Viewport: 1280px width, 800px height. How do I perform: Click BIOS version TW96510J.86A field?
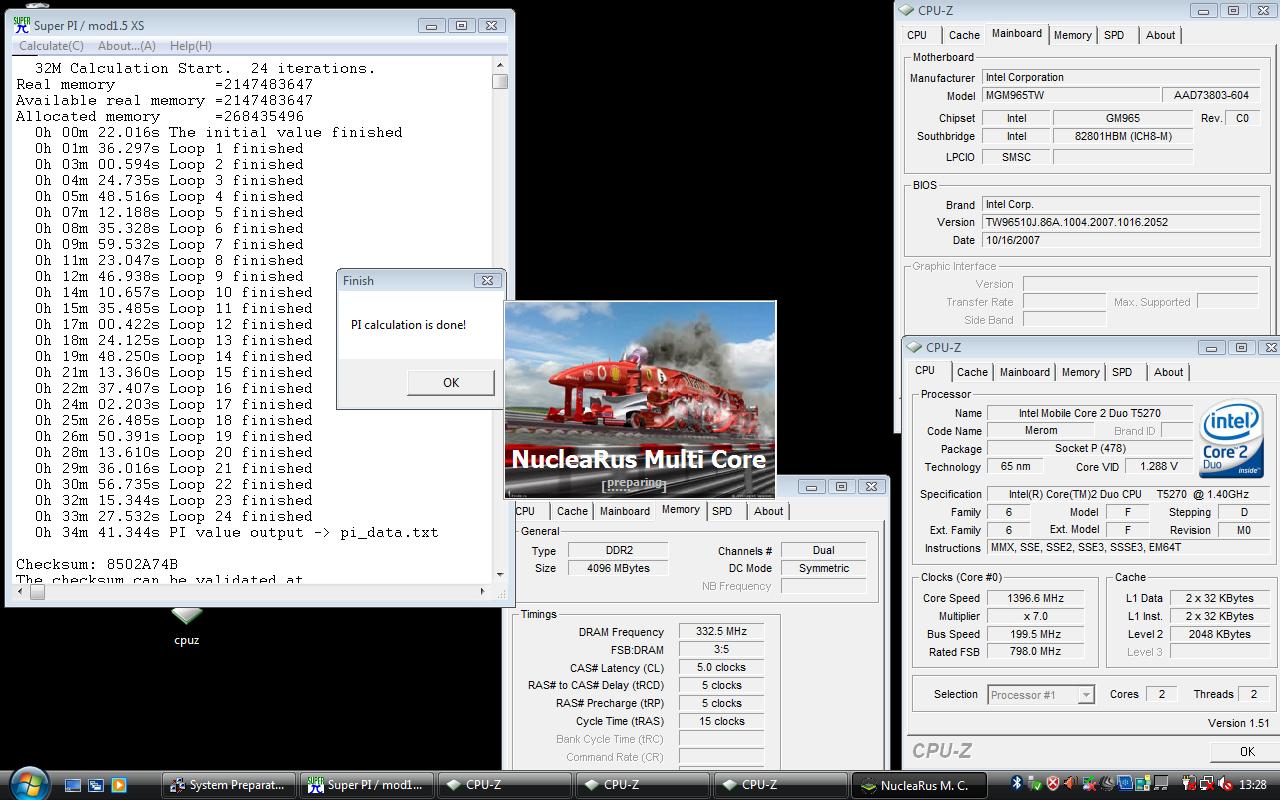1121,222
